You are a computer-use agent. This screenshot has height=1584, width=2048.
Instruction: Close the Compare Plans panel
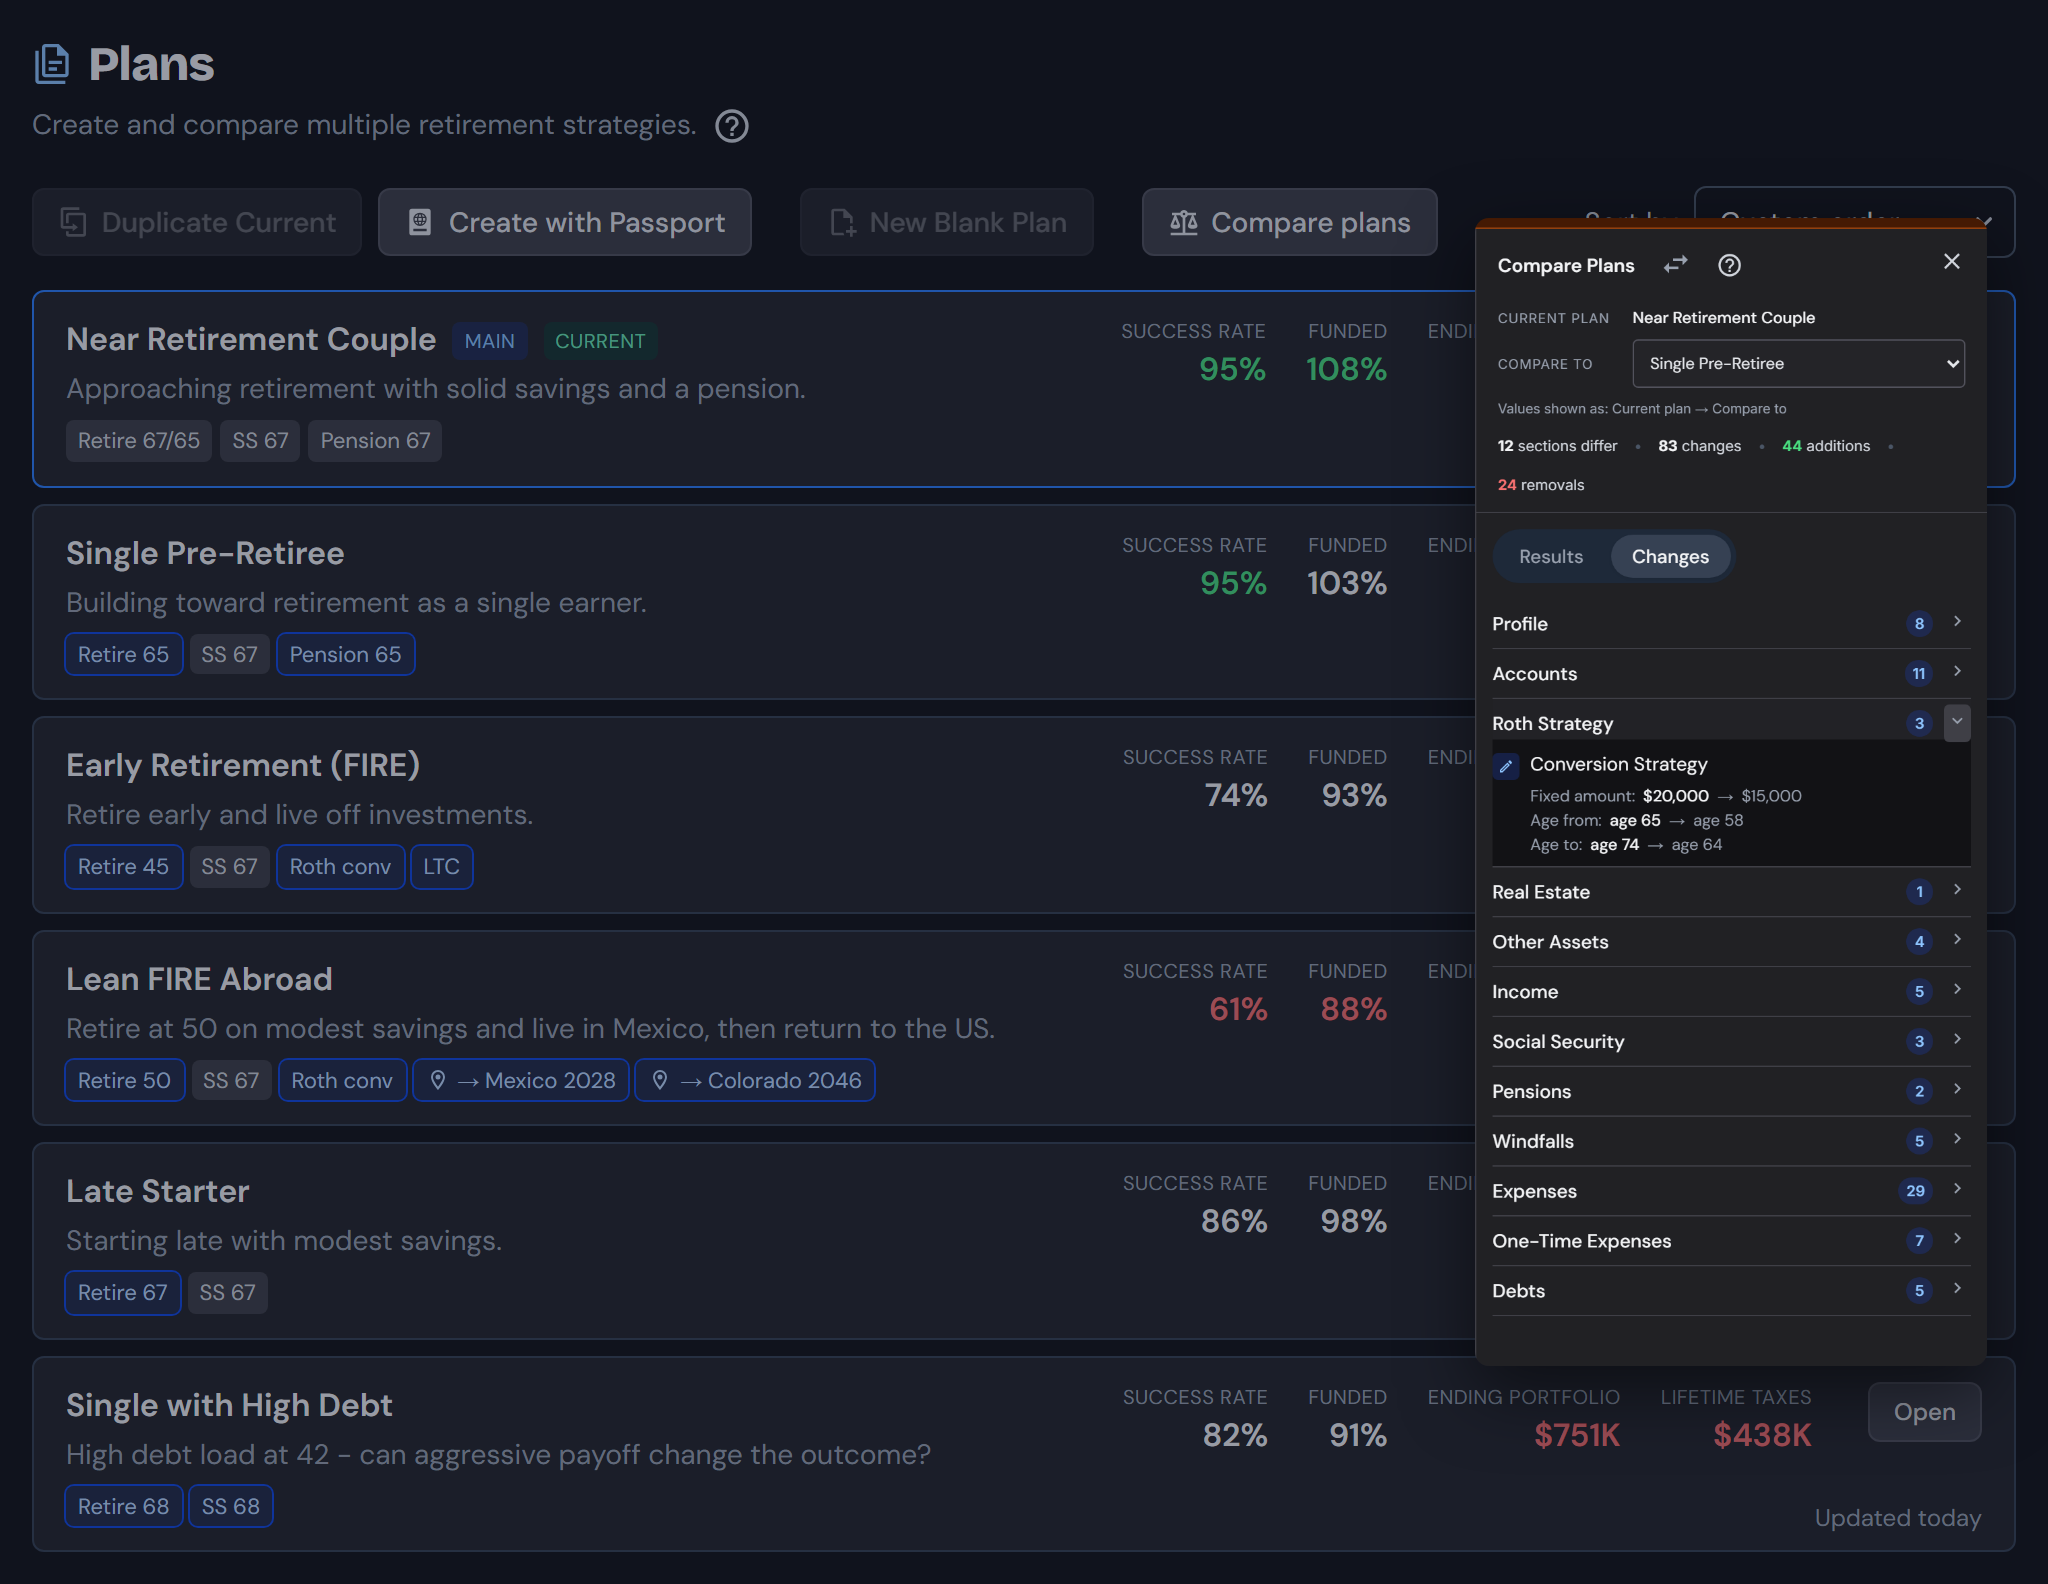click(1951, 261)
